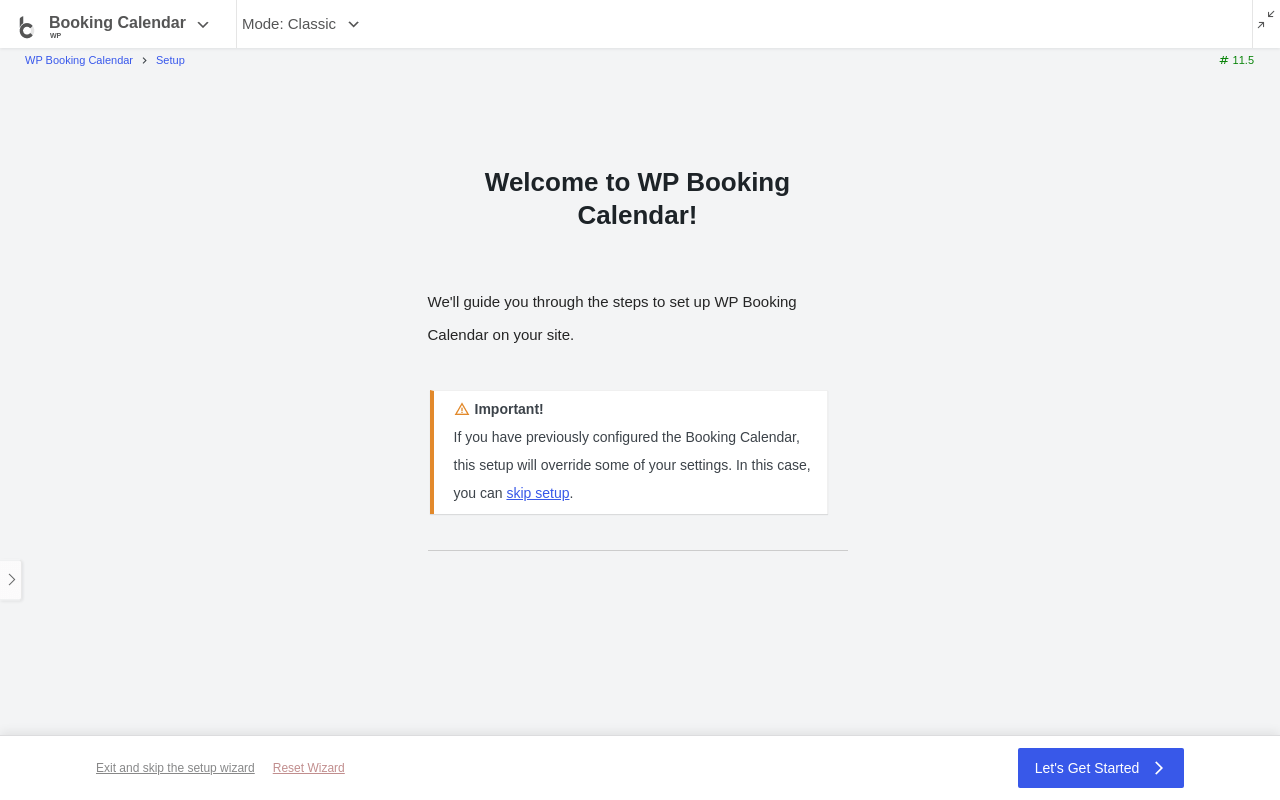Viewport: 1280px width, 800px height.
Task: Click the orange warning triangle icon
Action: point(462,409)
